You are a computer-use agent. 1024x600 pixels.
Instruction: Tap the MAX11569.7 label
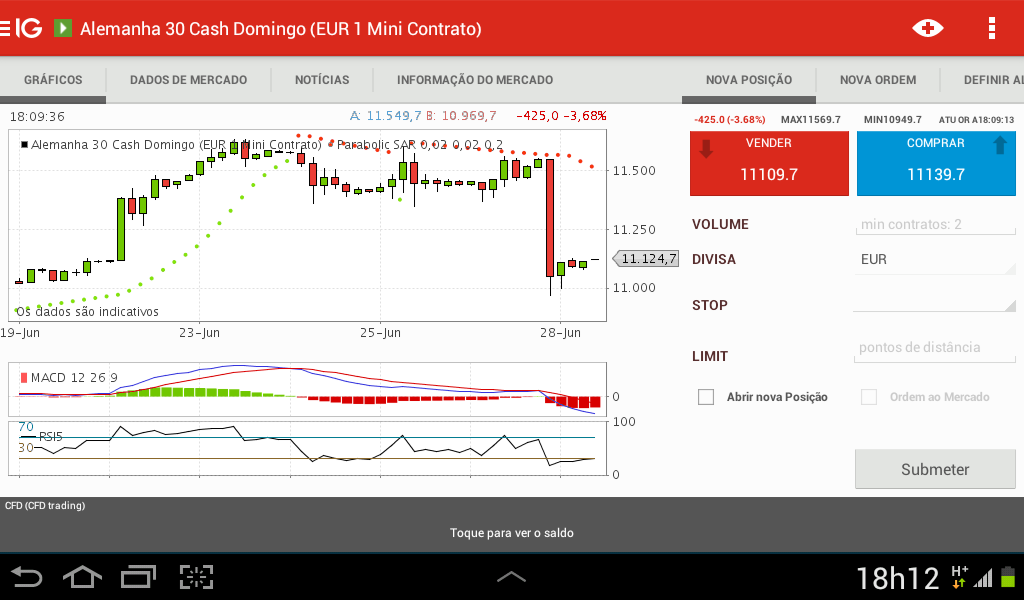click(x=810, y=119)
